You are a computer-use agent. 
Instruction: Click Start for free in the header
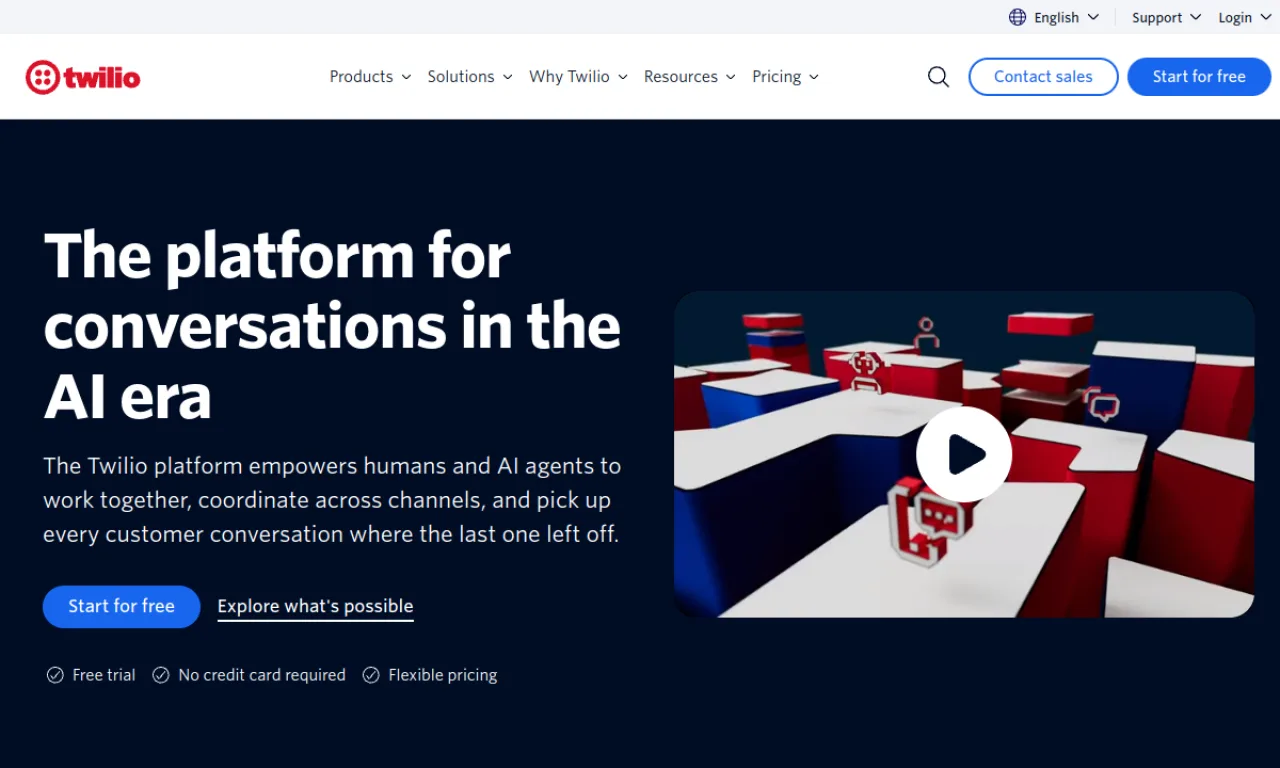[1199, 77]
